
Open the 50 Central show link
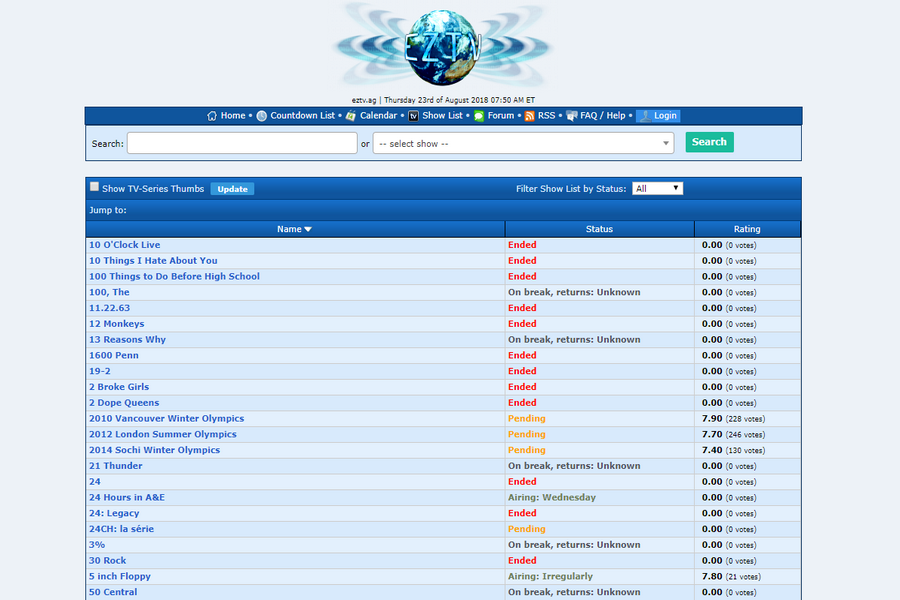[113, 592]
